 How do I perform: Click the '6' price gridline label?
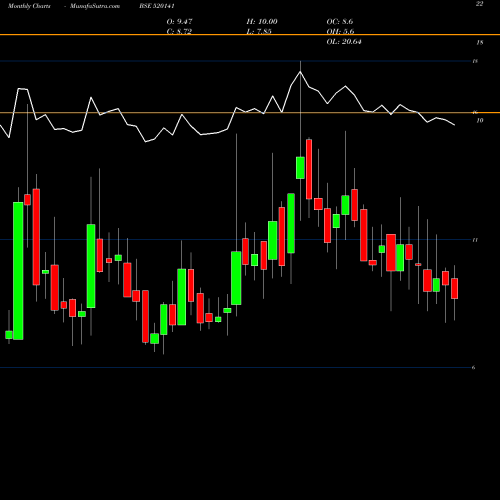[474, 368]
